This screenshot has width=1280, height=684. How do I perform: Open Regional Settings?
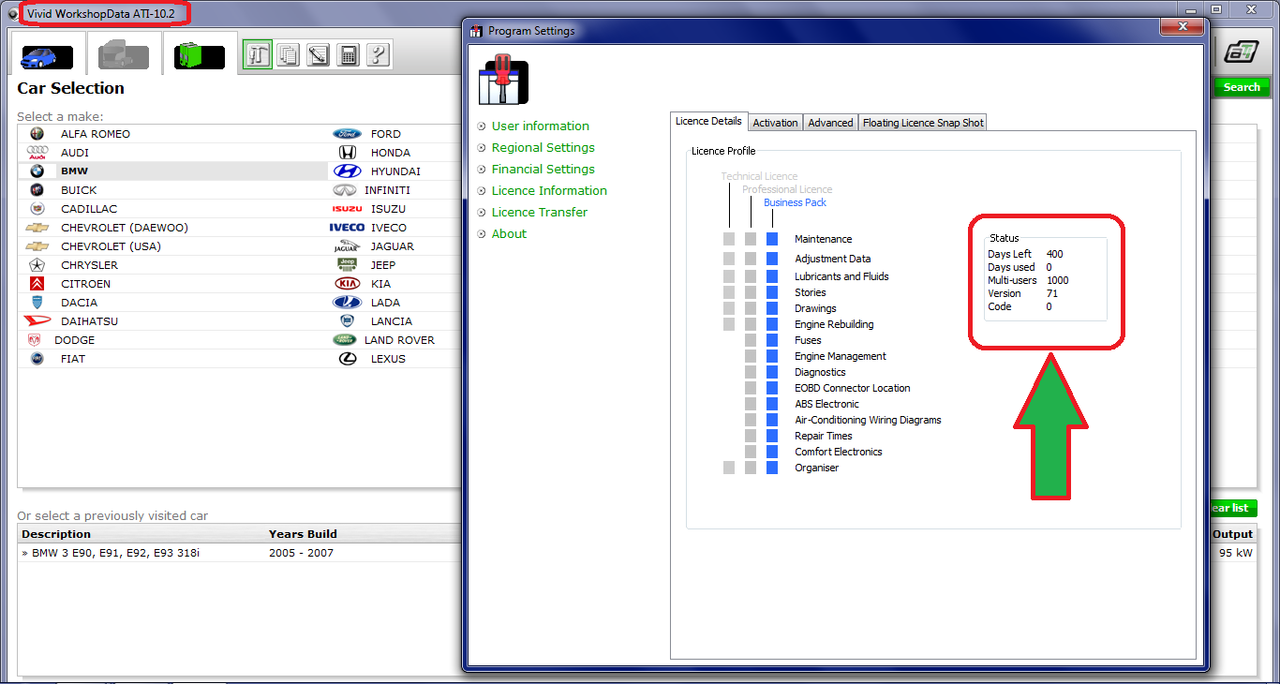(x=543, y=148)
